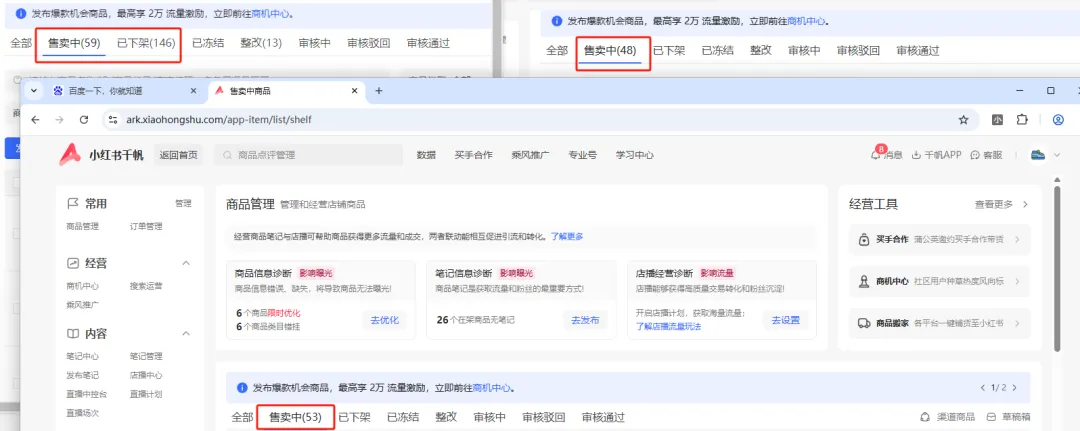Collapse the 内容 sidebar section
Viewport: 1080px width, 431px height.
tap(185, 333)
